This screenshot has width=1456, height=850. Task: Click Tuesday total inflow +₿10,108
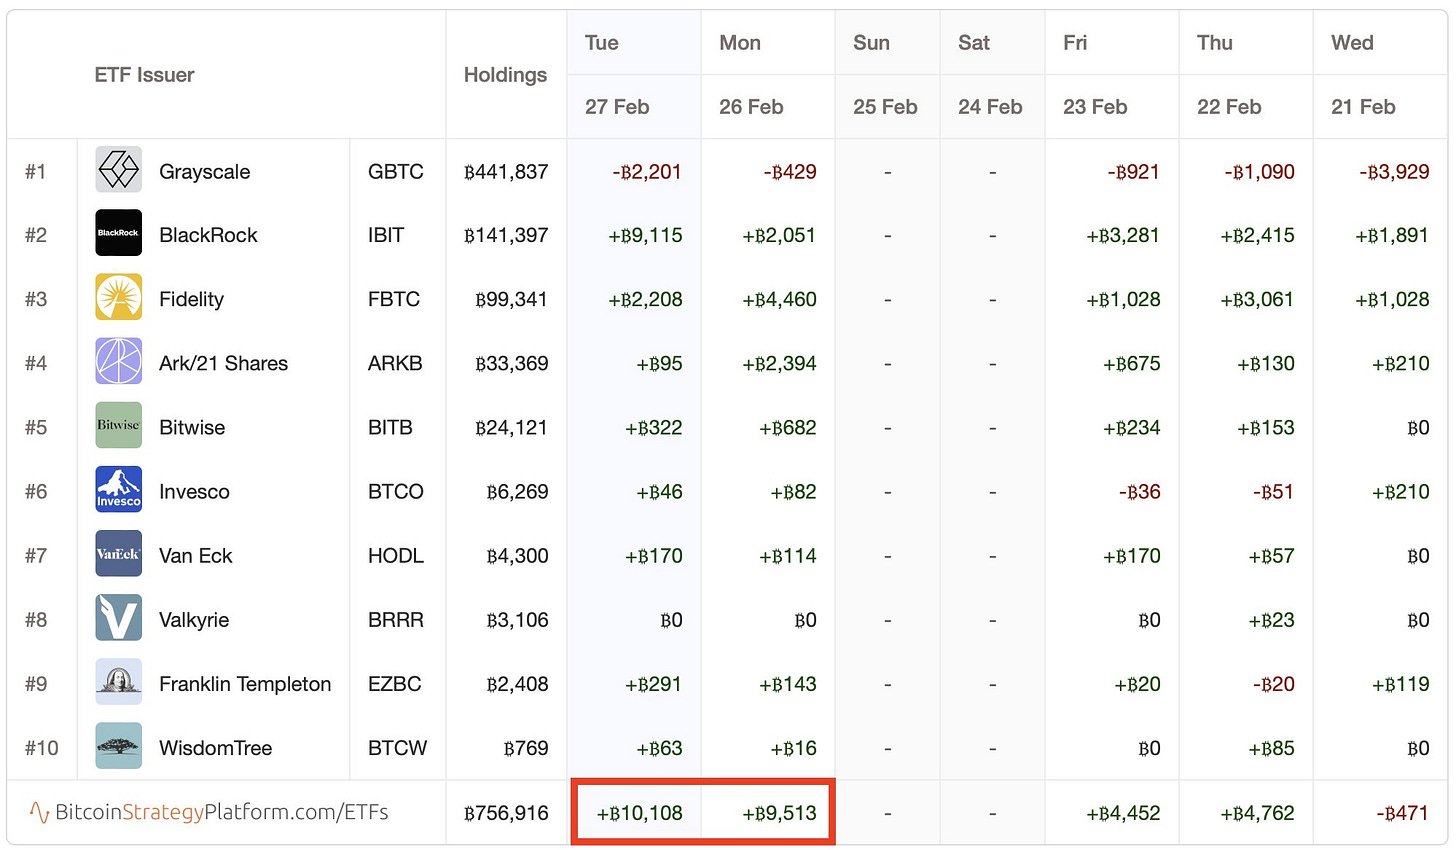click(x=639, y=813)
